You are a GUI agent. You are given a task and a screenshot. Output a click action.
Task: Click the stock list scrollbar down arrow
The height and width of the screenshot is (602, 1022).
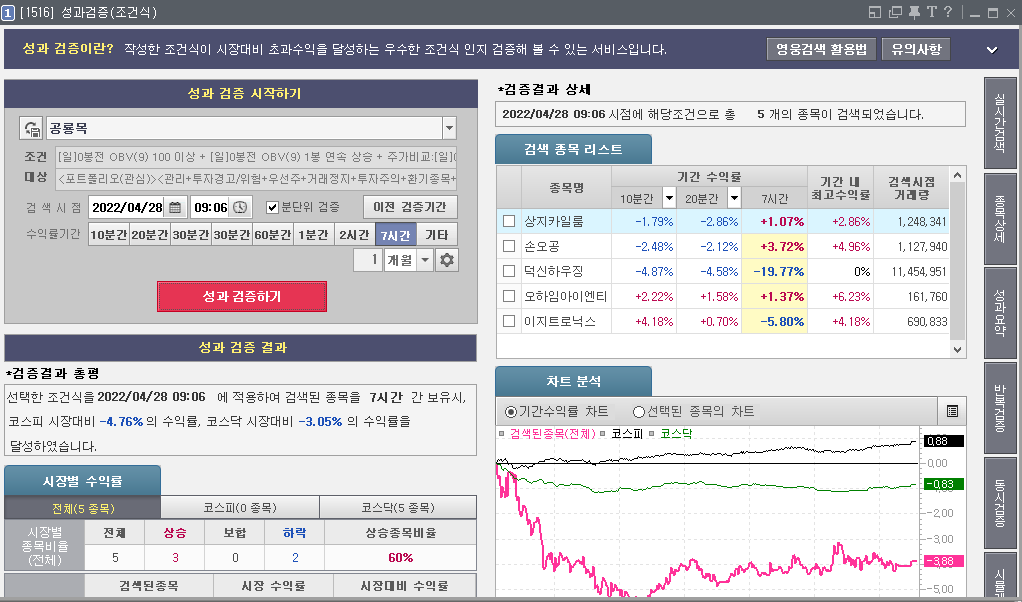pyautogui.click(x=957, y=349)
